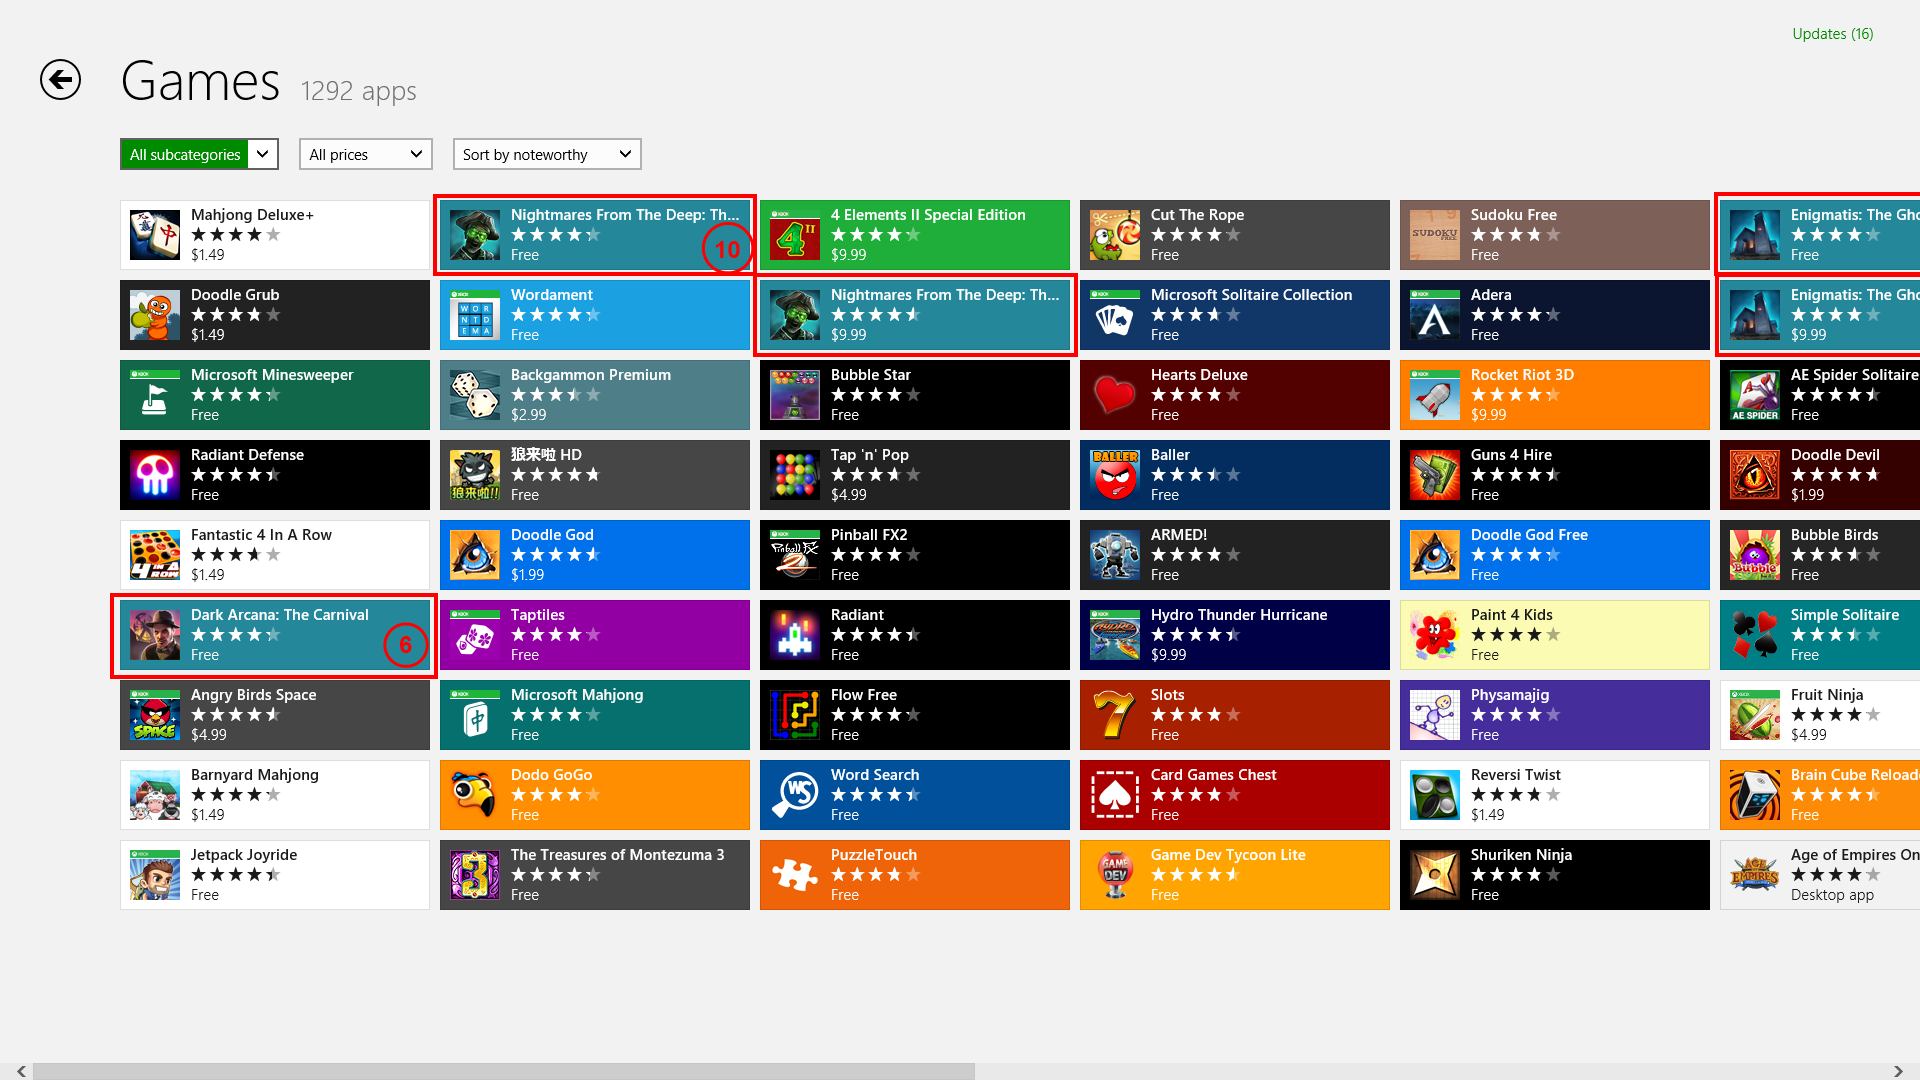Open the Slots game icon

click(1114, 715)
